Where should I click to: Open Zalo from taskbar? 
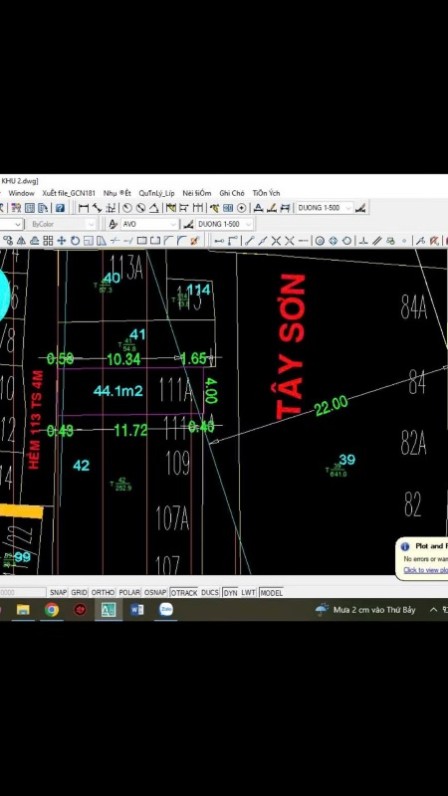point(166,610)
